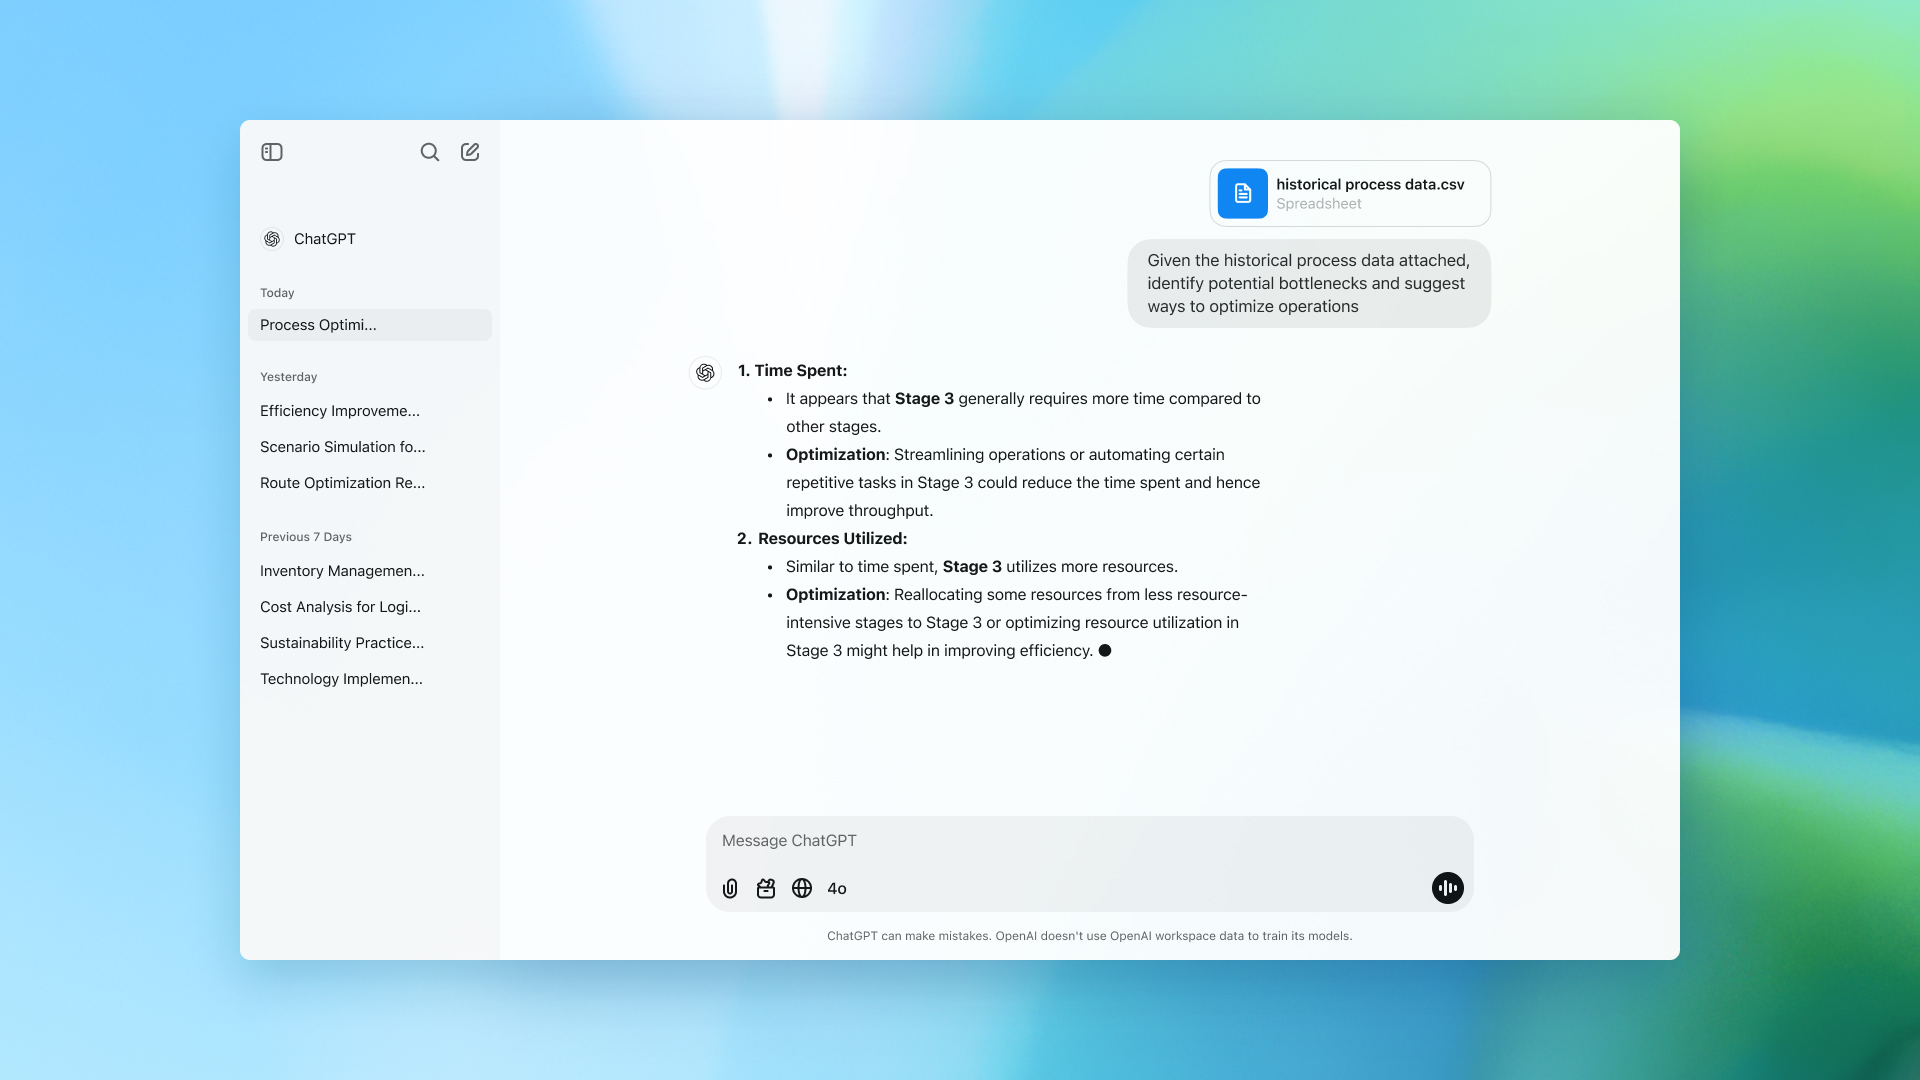Select Process Optimi... active conversation
The image size is (1920, 1080).
coord(371,323)
